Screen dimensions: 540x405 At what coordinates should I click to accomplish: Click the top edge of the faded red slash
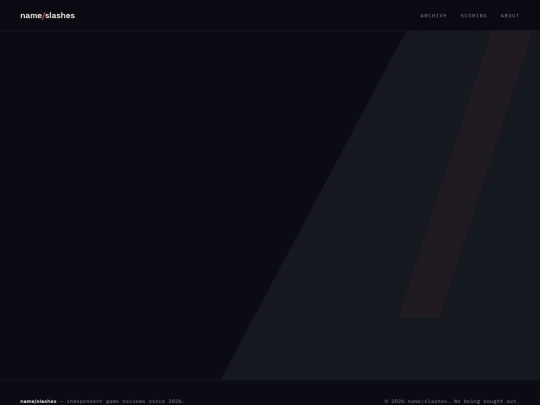click(x=512, y=32)
